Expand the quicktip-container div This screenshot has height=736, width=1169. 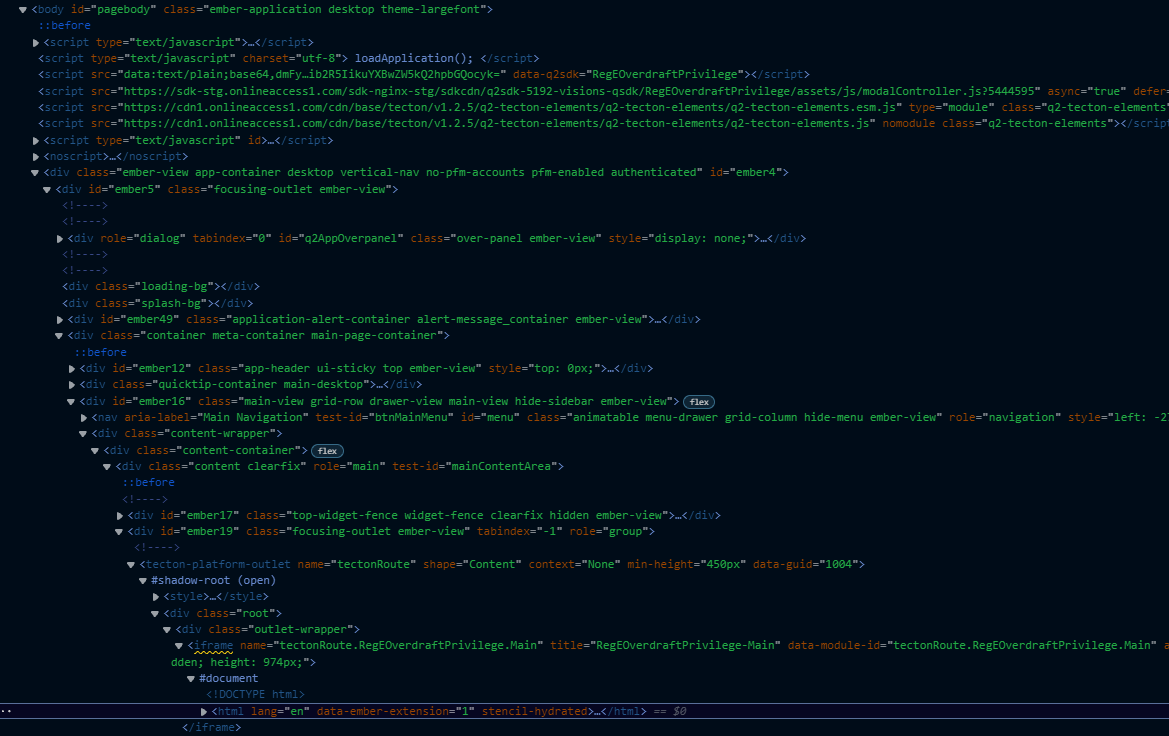[x=72, y=385]
